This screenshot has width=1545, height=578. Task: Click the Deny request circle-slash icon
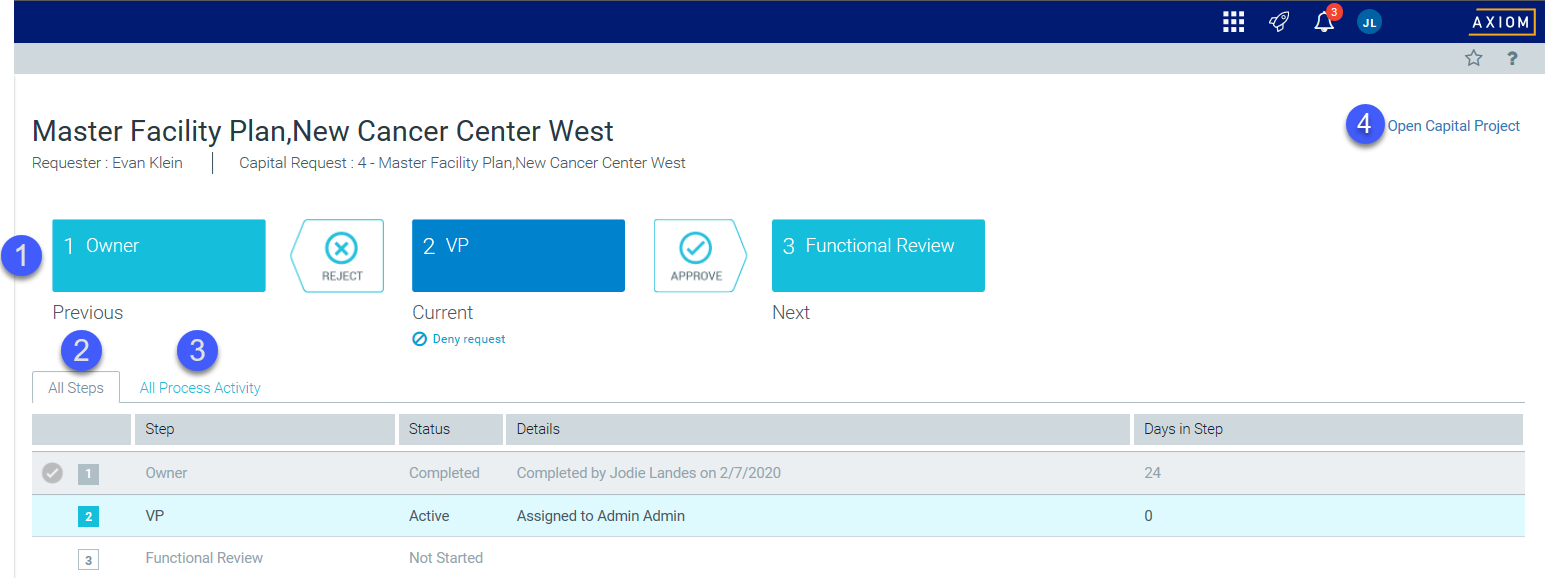(x=420, y=339)
